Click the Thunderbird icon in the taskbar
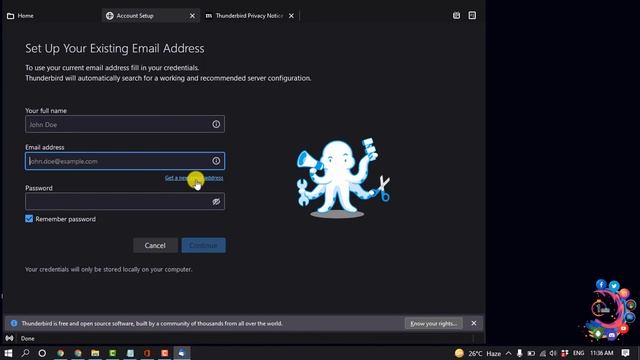The image size is (640, 360). [x=182, y=353]
